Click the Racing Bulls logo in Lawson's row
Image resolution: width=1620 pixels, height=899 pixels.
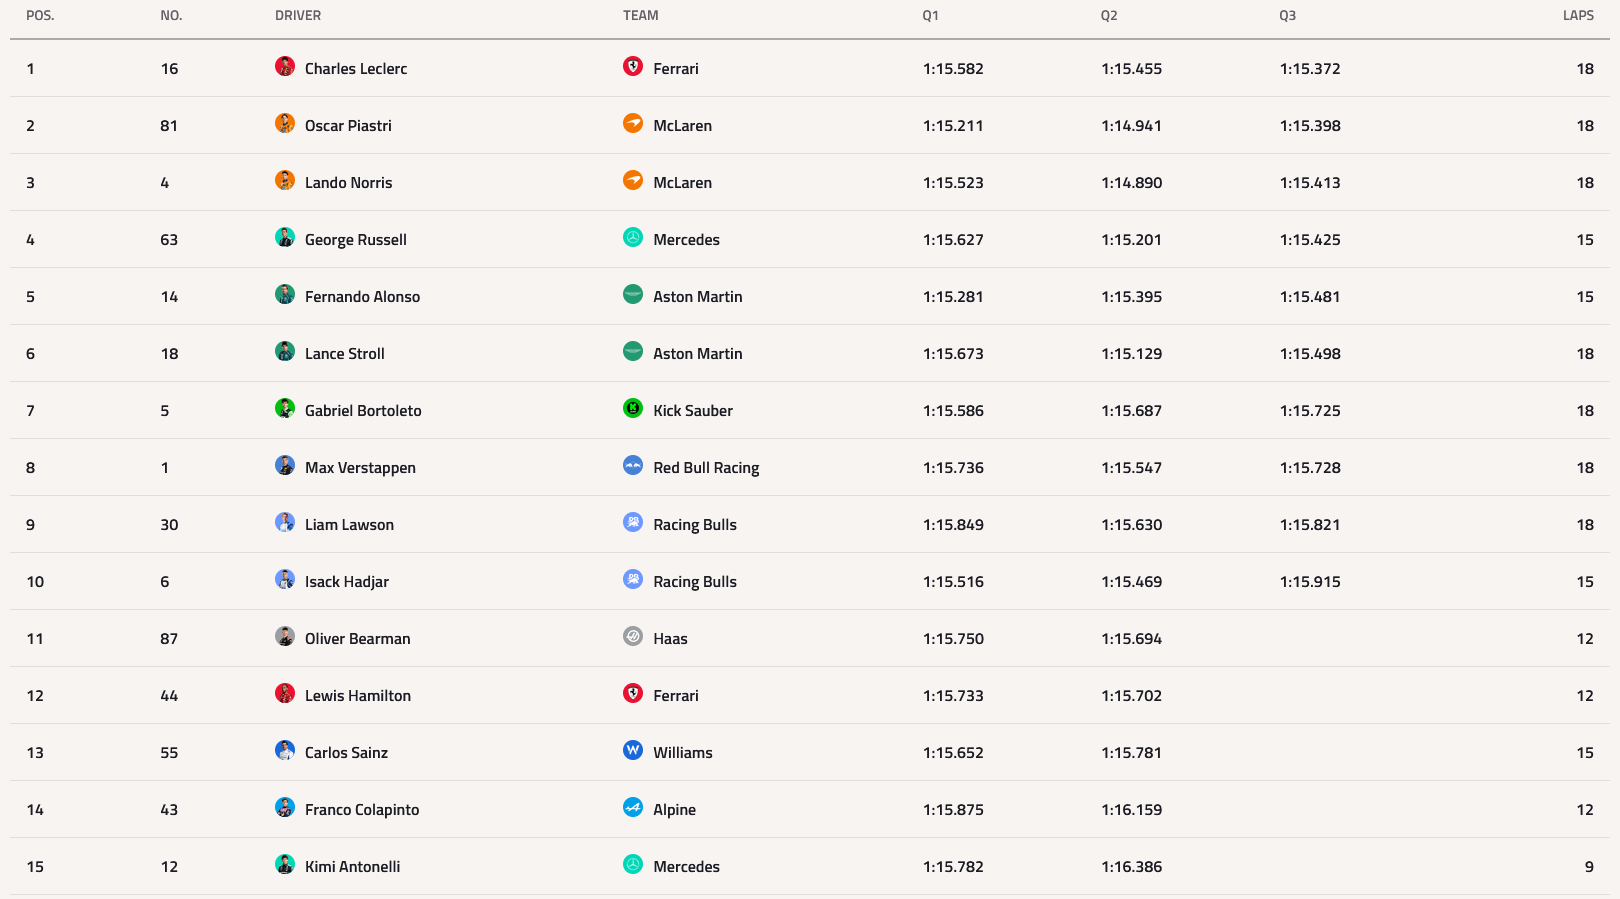pyautogui.click(x=633, y=522)
